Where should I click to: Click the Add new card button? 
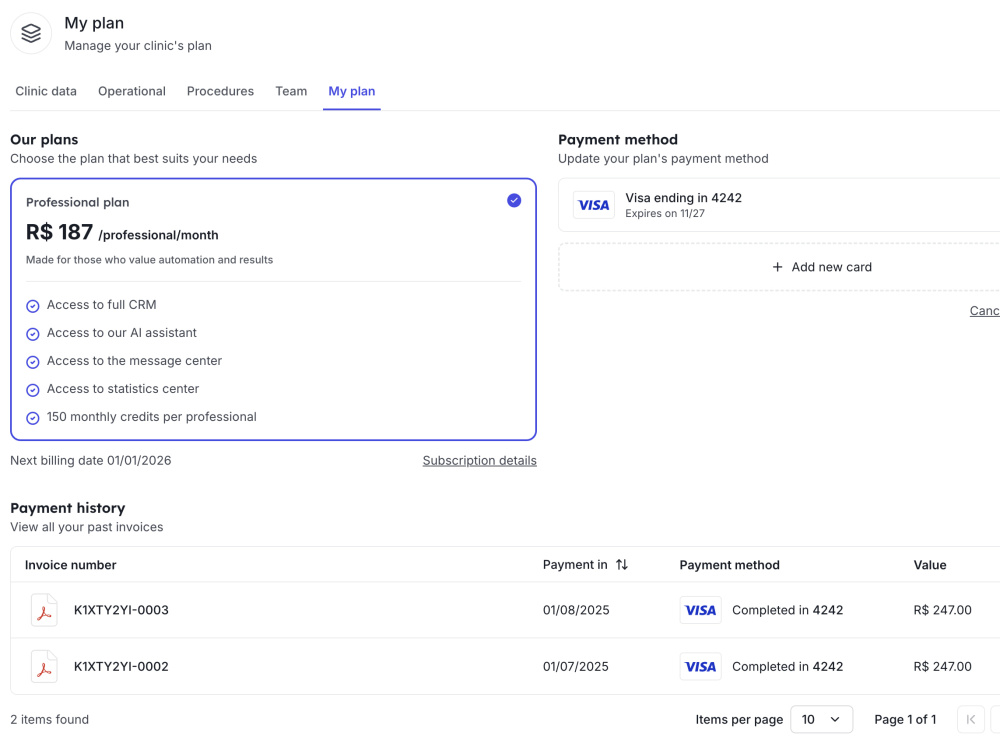[779, 267]
